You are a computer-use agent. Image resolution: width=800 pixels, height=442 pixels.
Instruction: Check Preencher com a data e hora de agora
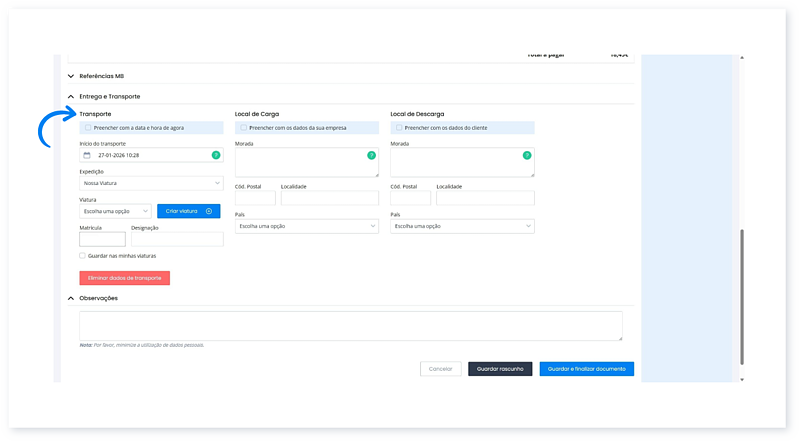(x=88, y=128)
